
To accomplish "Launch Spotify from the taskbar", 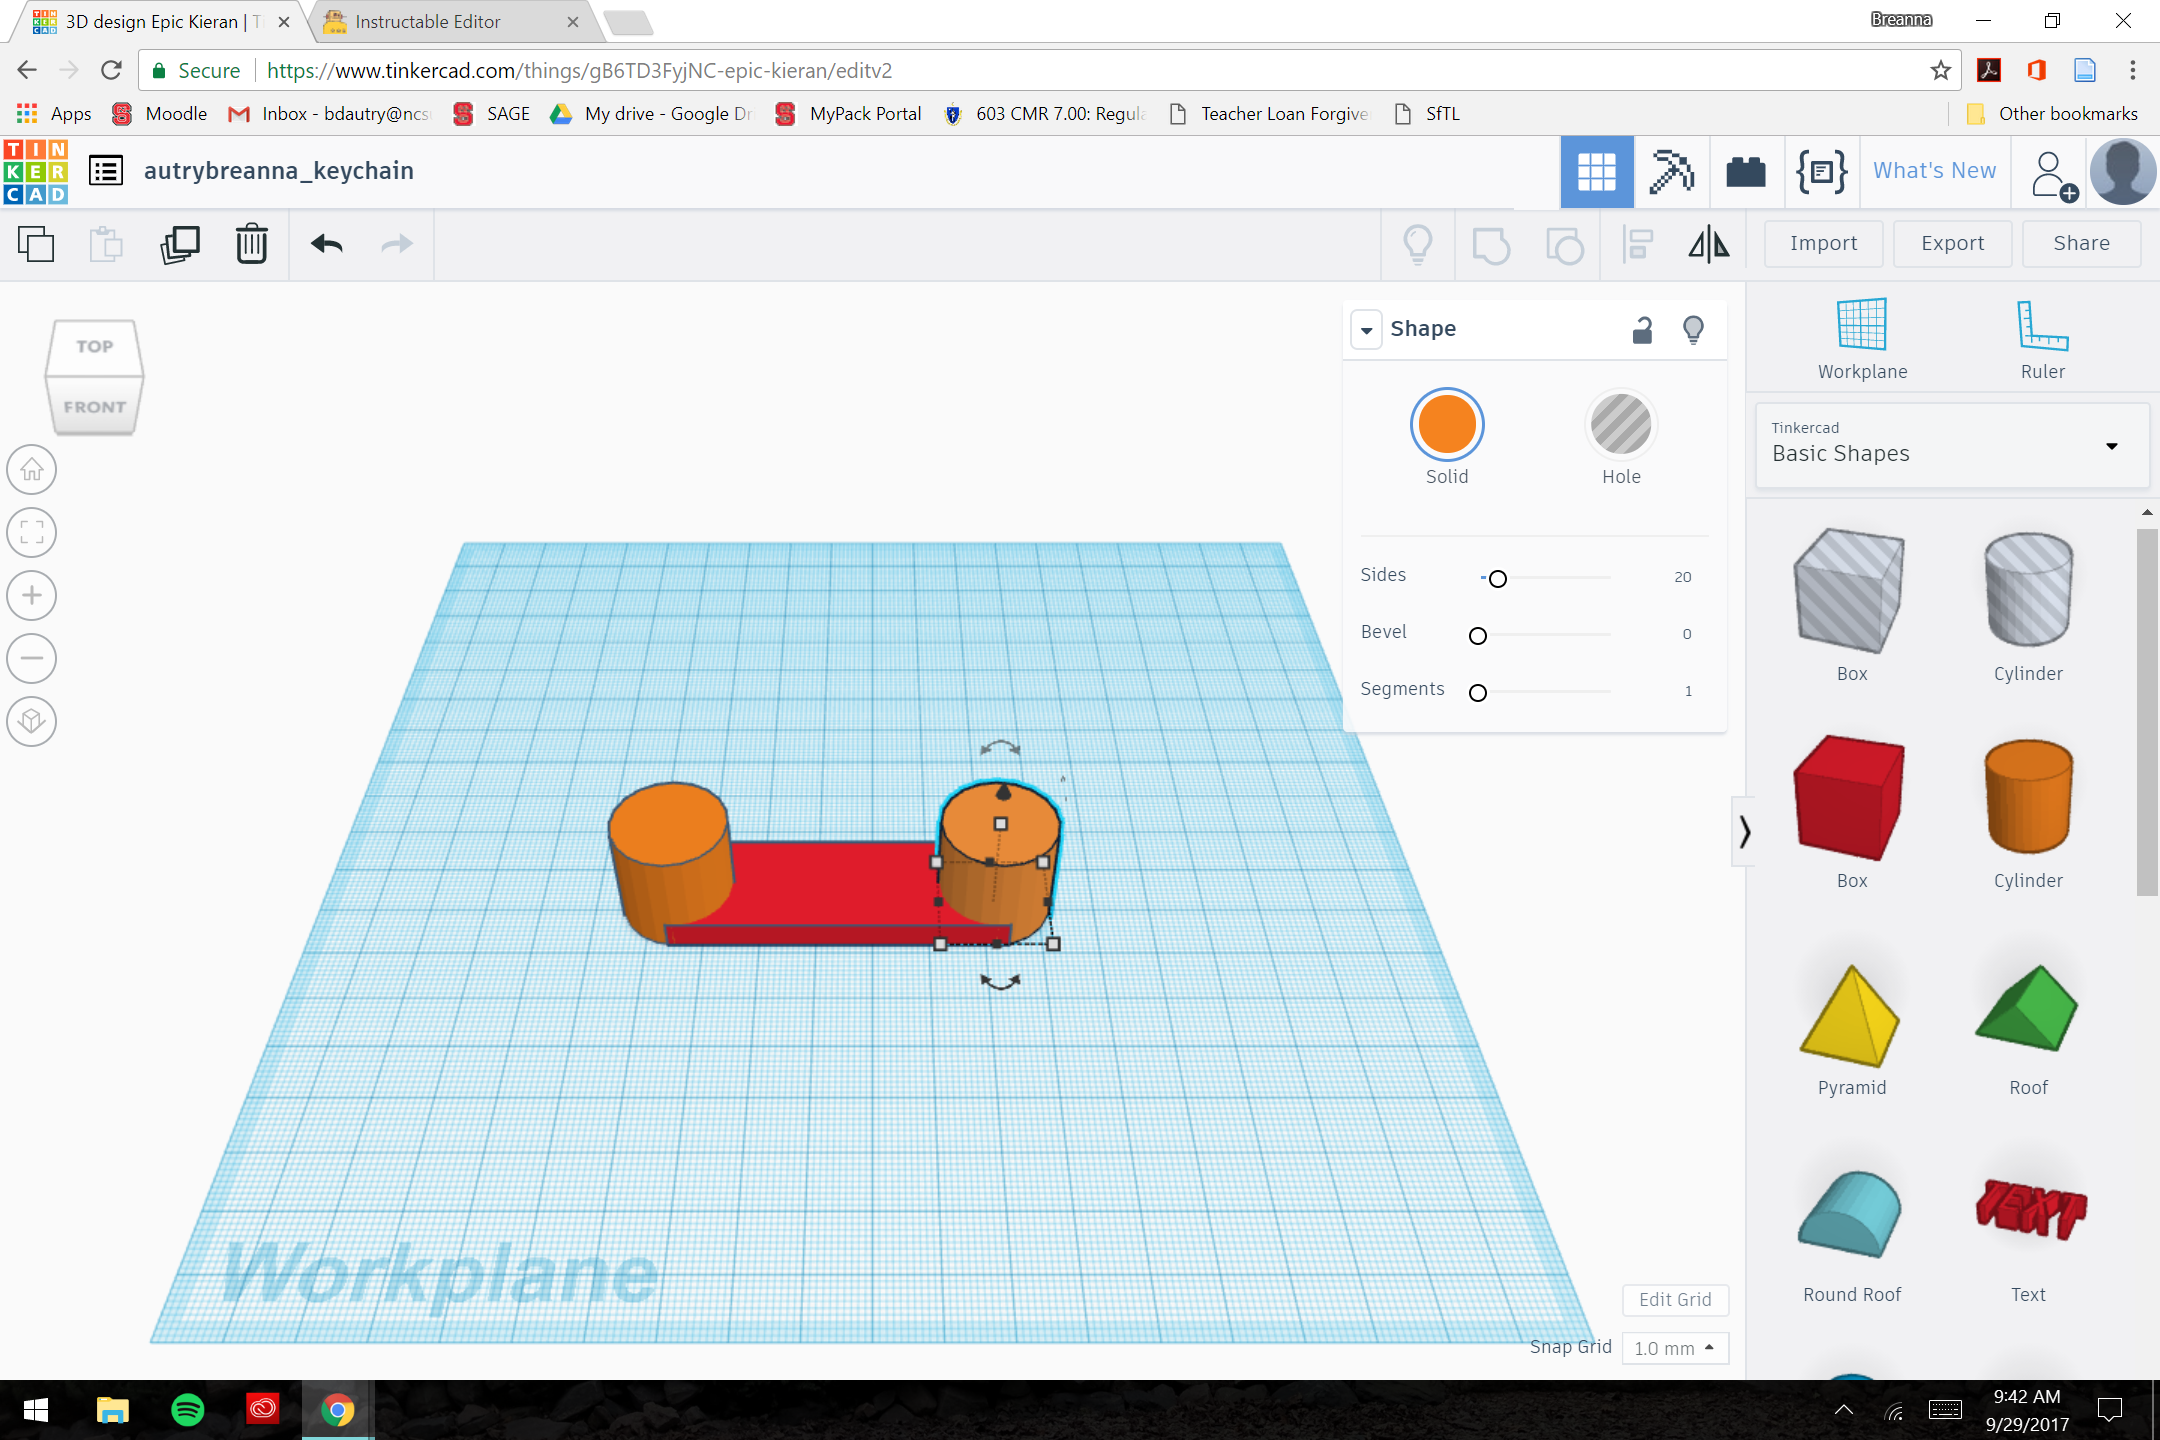I will 189,1411.
